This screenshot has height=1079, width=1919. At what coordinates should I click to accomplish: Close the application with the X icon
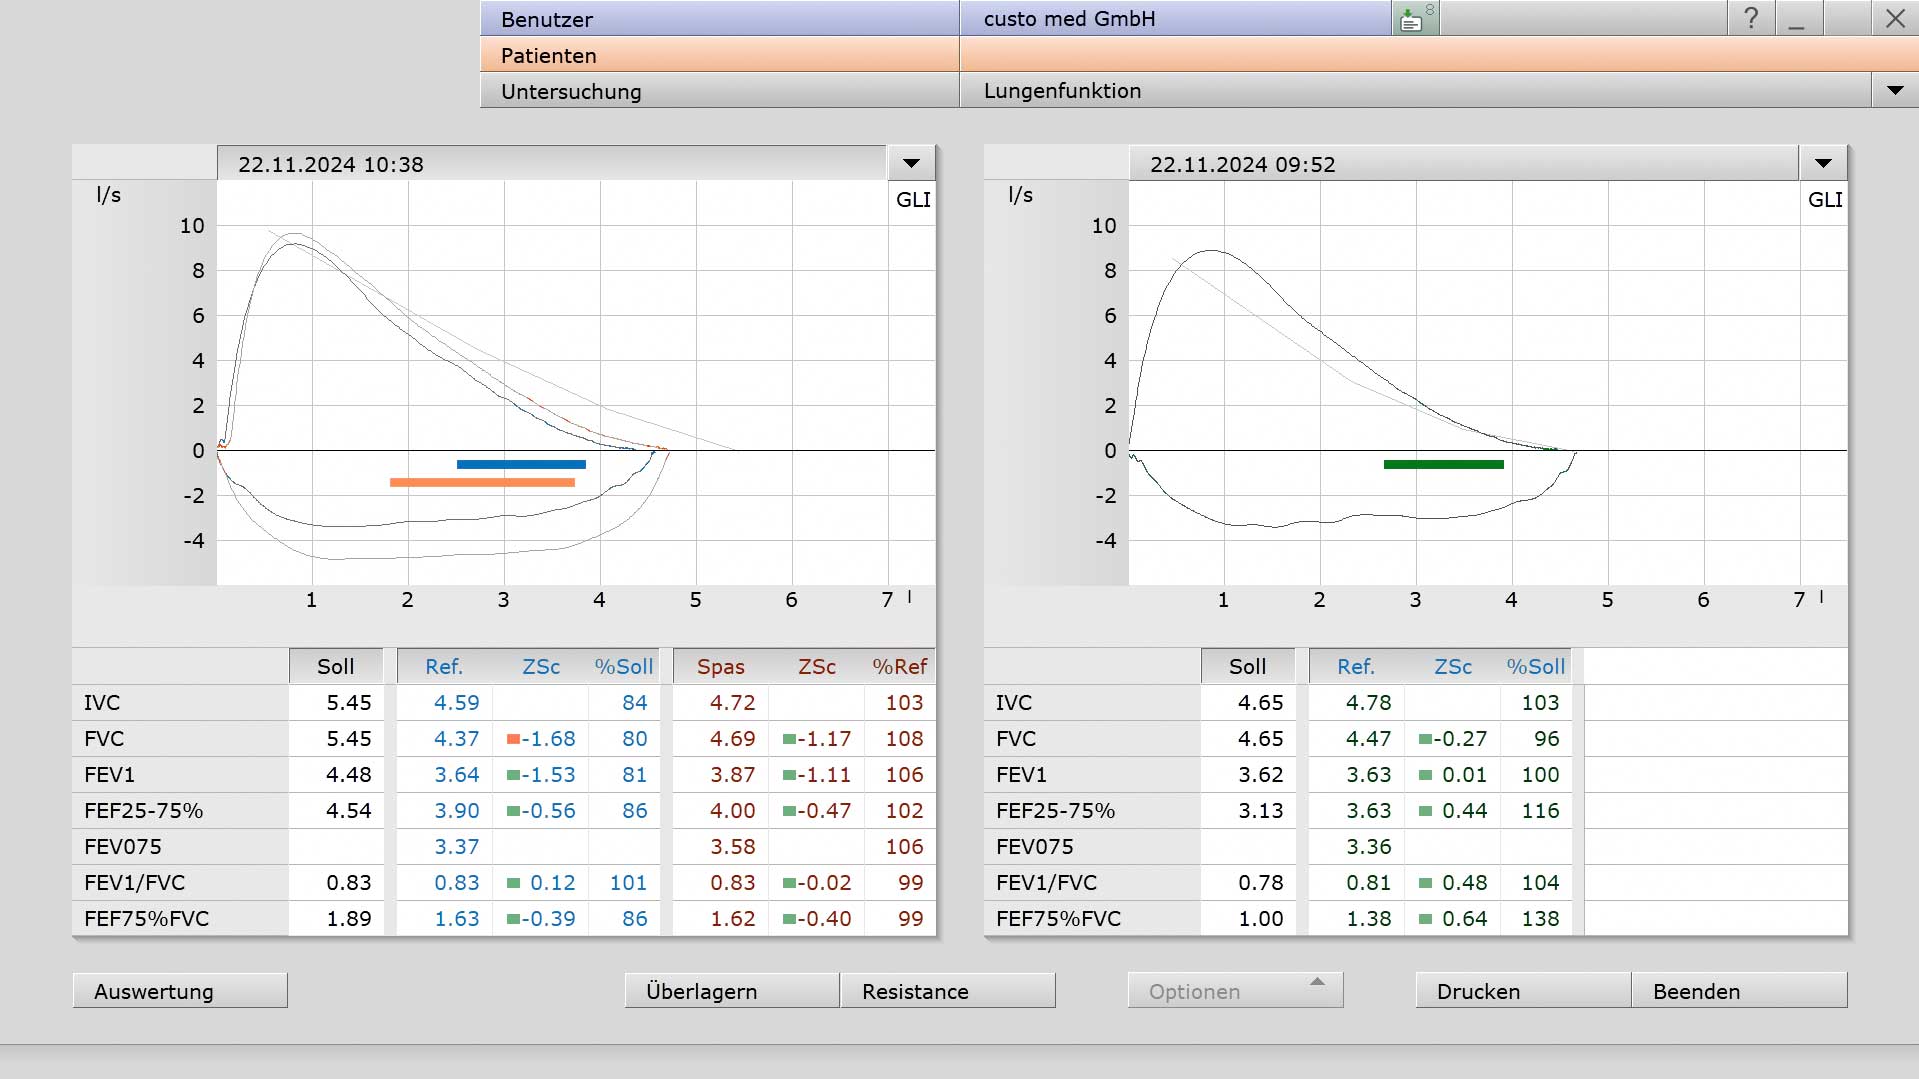click(1895, 18)
